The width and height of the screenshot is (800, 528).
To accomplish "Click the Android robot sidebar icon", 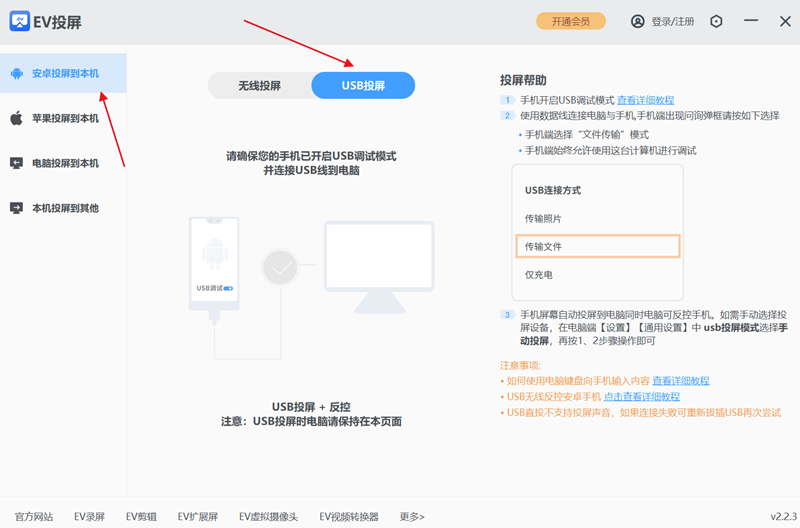I will point(17,73).
